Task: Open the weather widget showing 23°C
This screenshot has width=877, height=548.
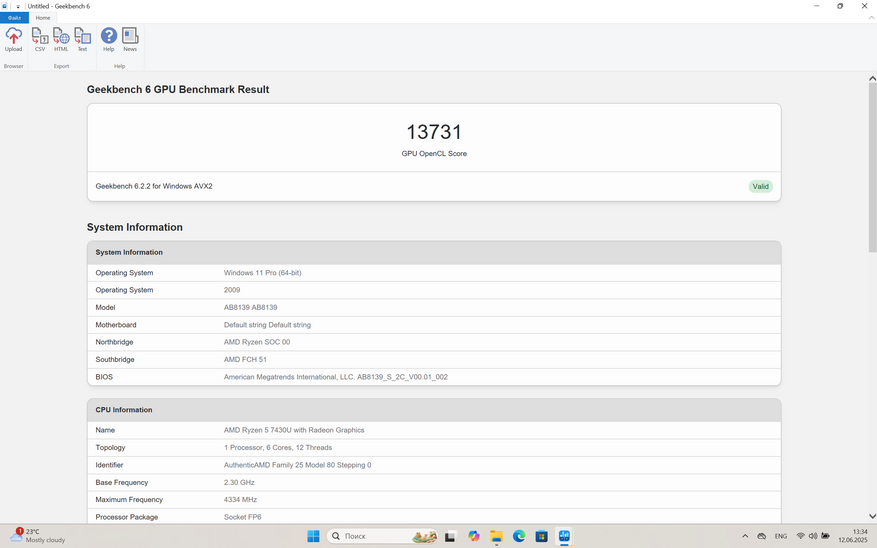Action: [x=38, y=536]
